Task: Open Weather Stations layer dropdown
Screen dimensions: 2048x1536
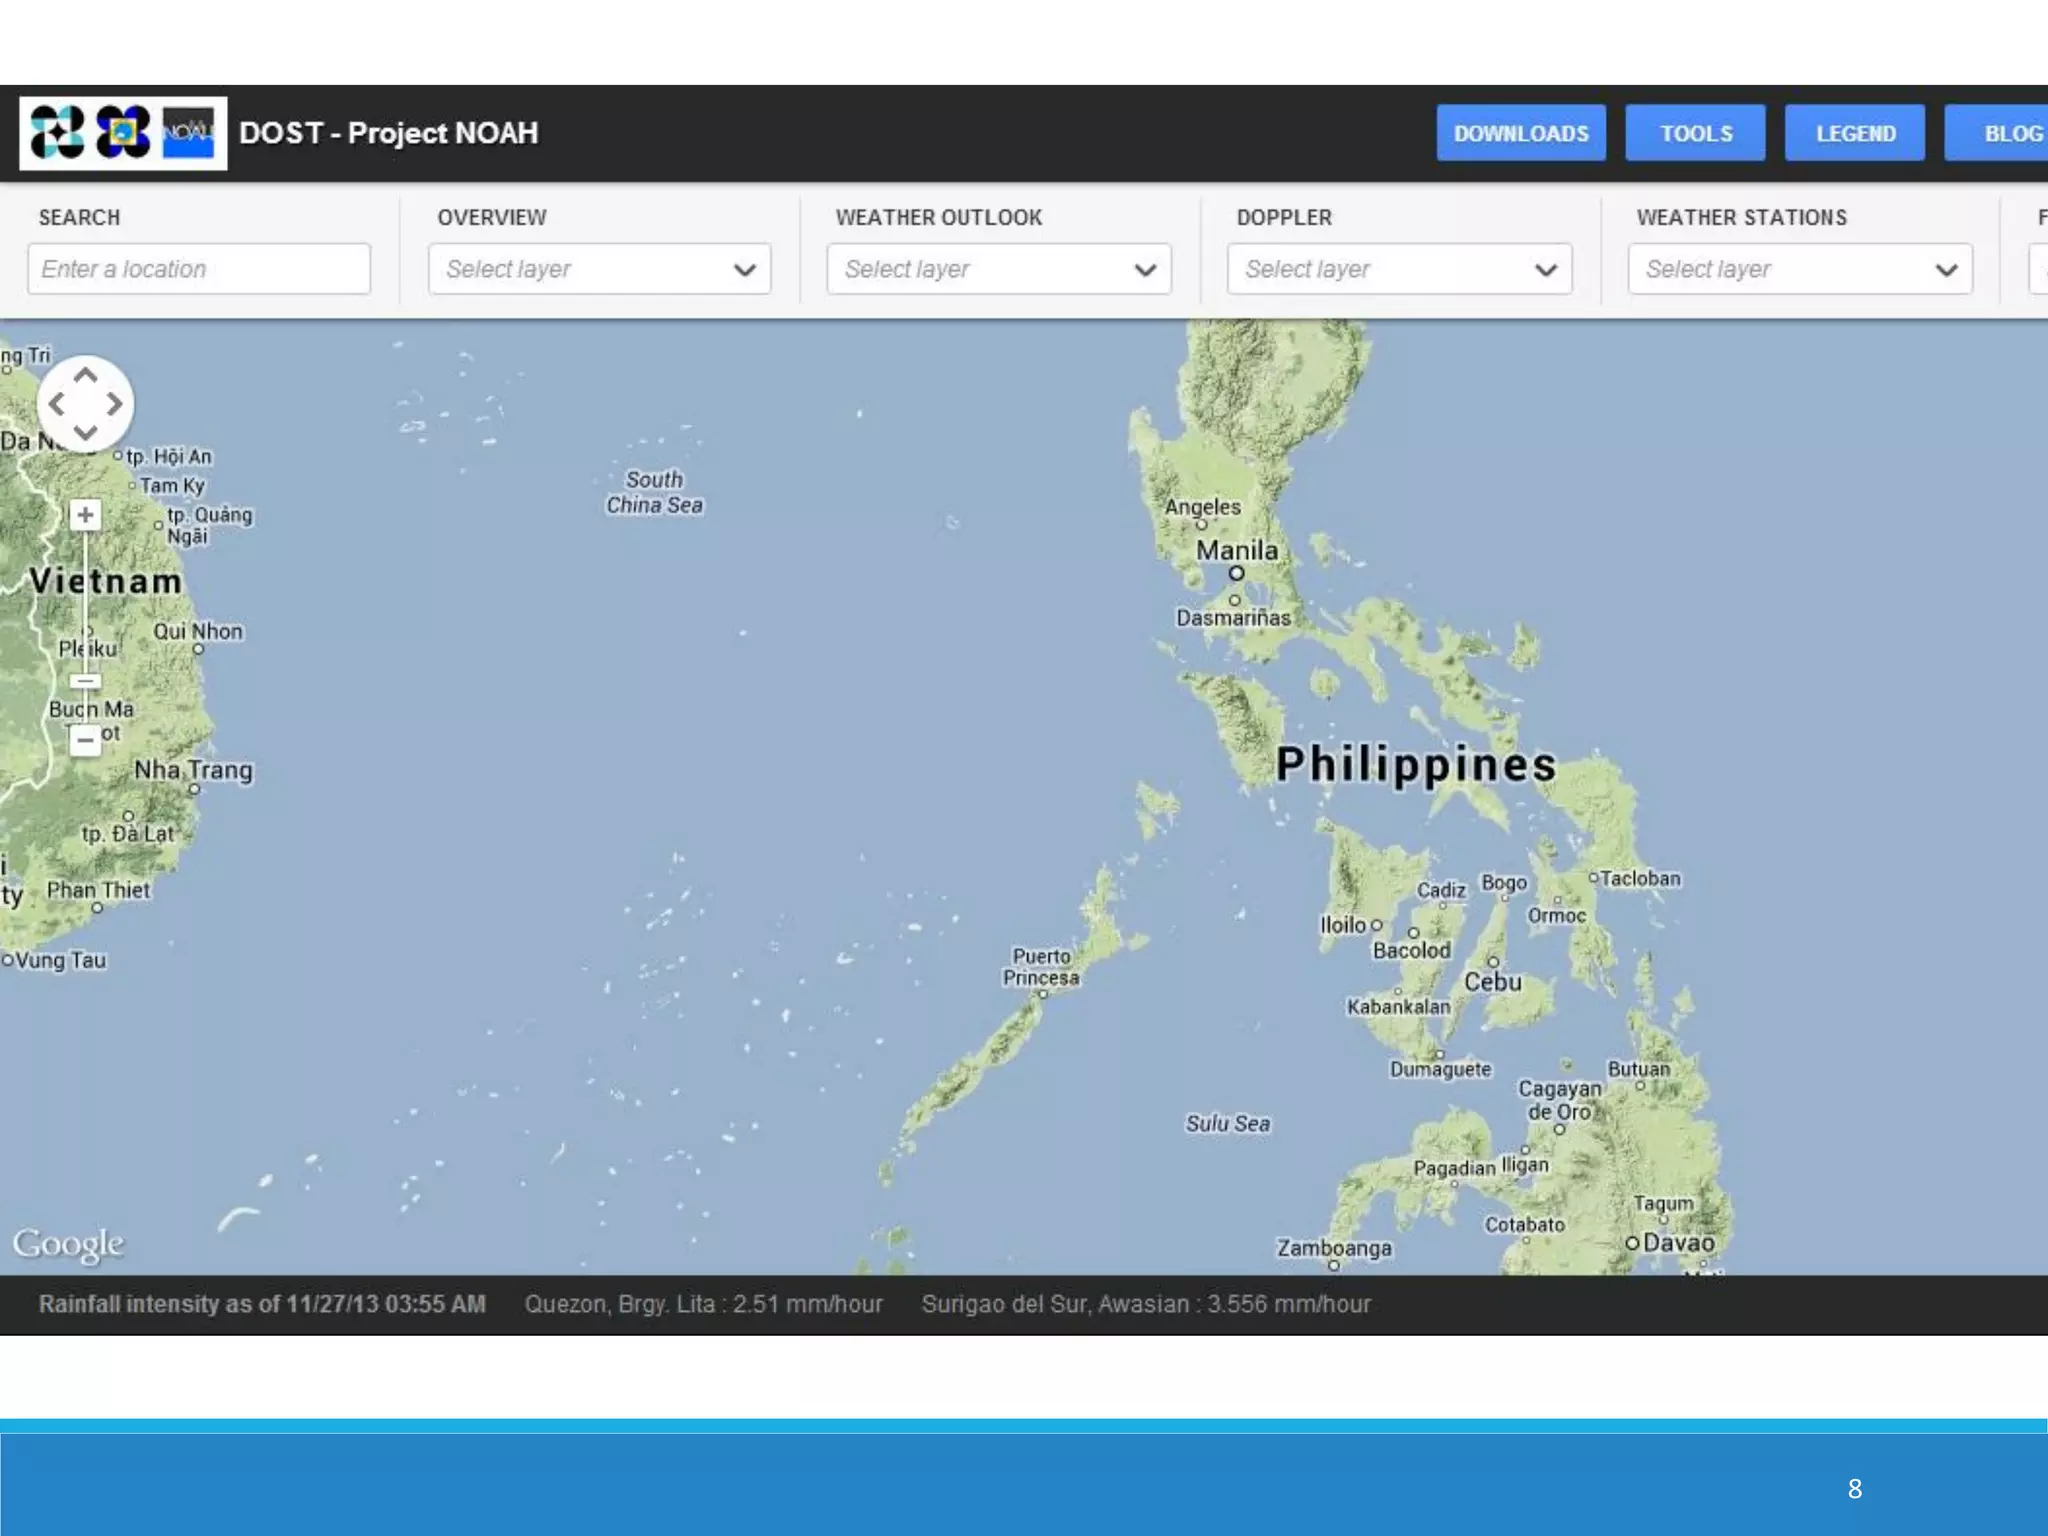Action: tap(1799, 269)
